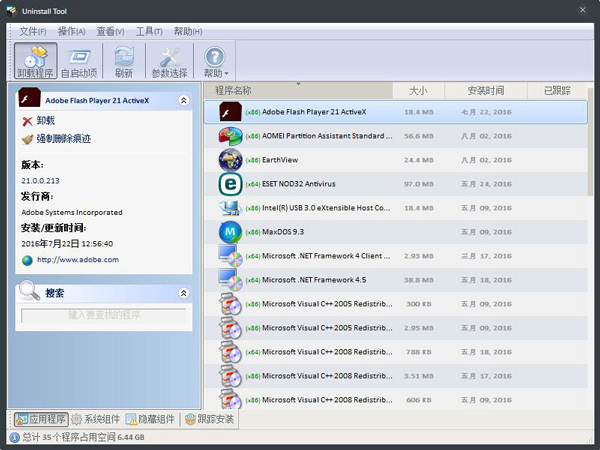Select the Visual C++ 2005 Redistrib 2.95 MB icon
The height and width of the screenshot is (450, 600).
(230, 328)
